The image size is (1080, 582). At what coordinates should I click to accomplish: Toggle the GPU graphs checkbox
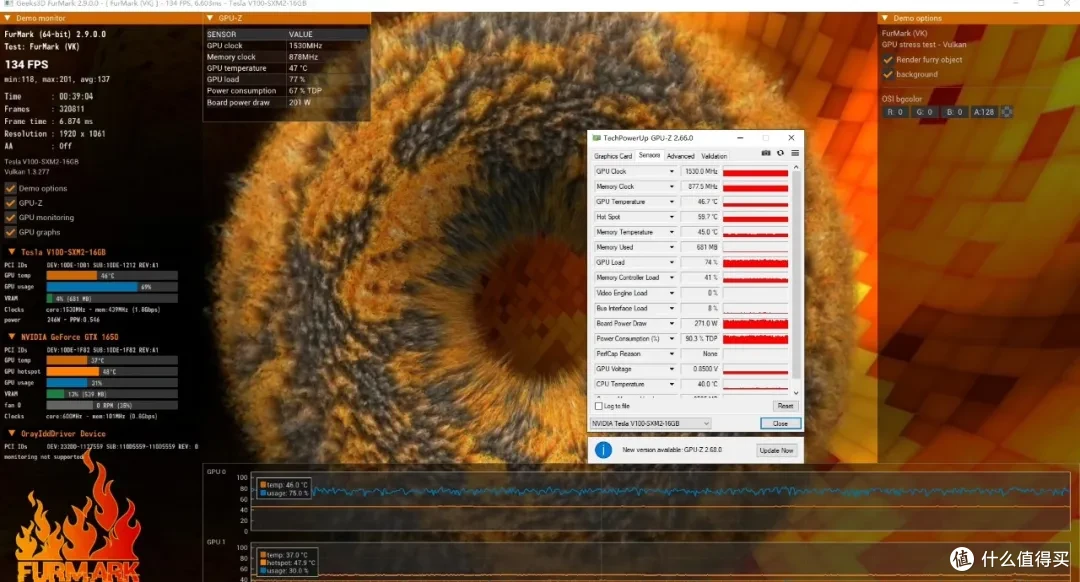point(10,232)
